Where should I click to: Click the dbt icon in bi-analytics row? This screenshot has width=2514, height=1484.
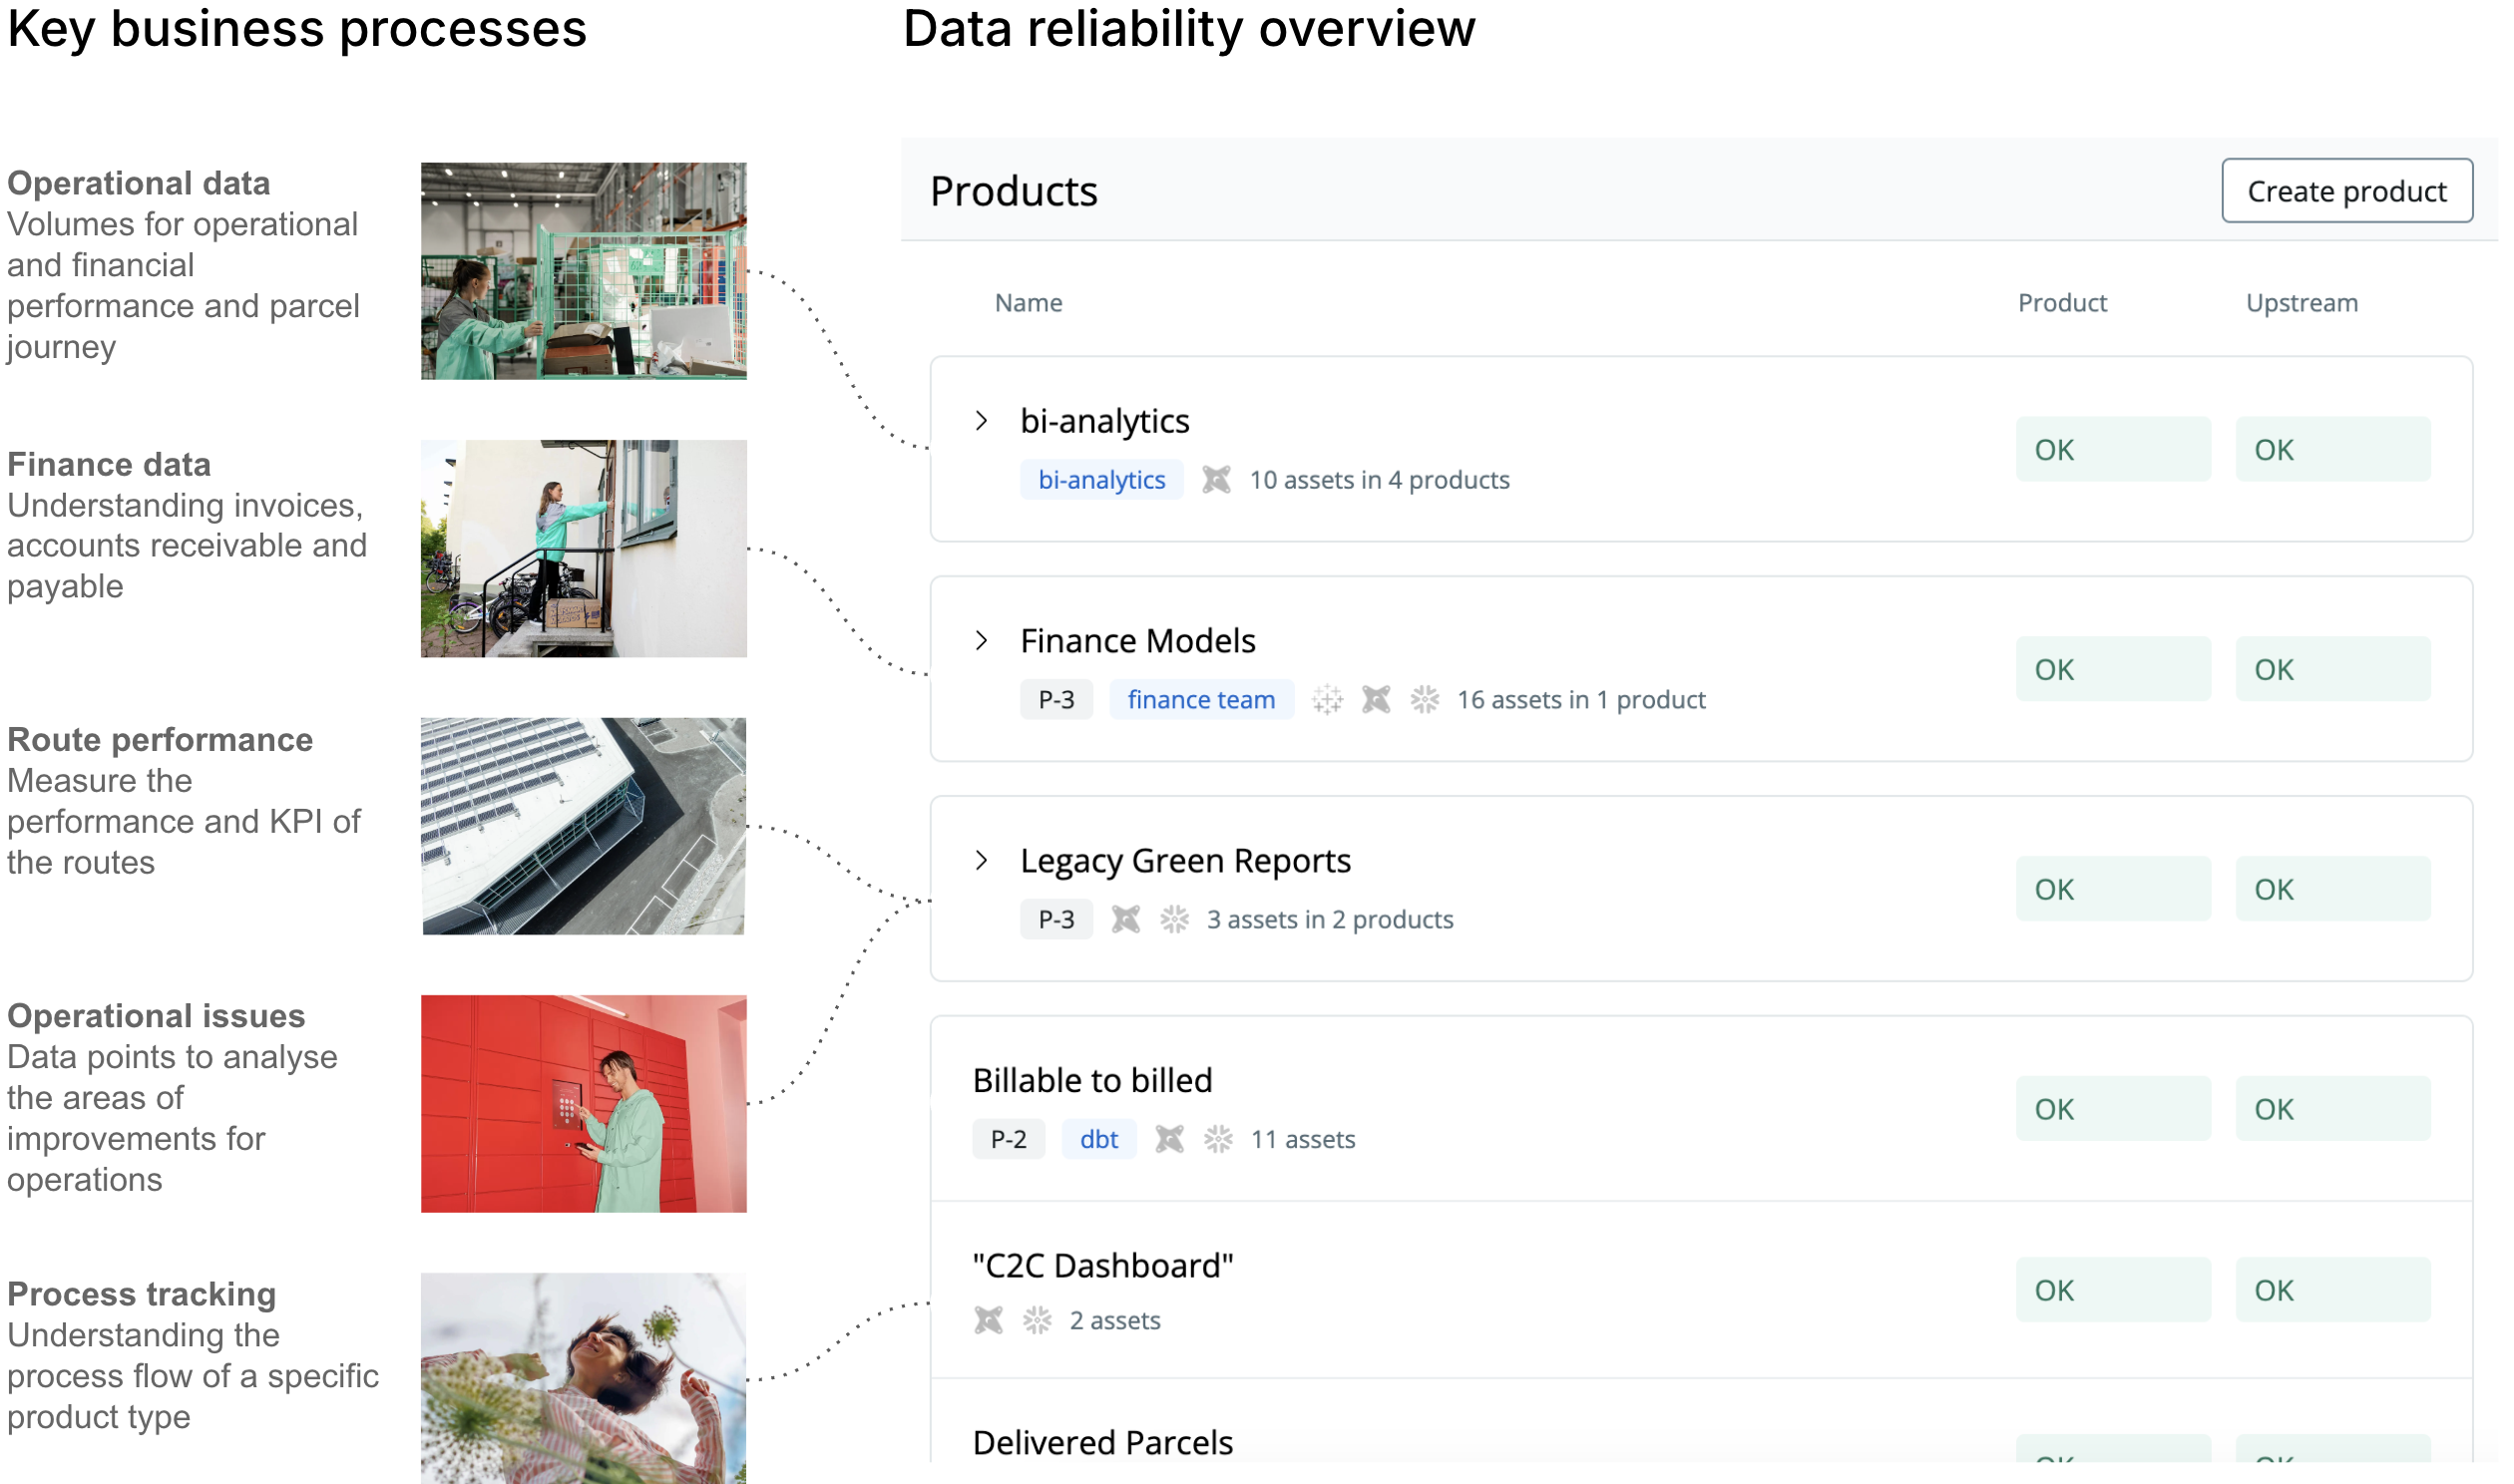(x=1216, y=480)
